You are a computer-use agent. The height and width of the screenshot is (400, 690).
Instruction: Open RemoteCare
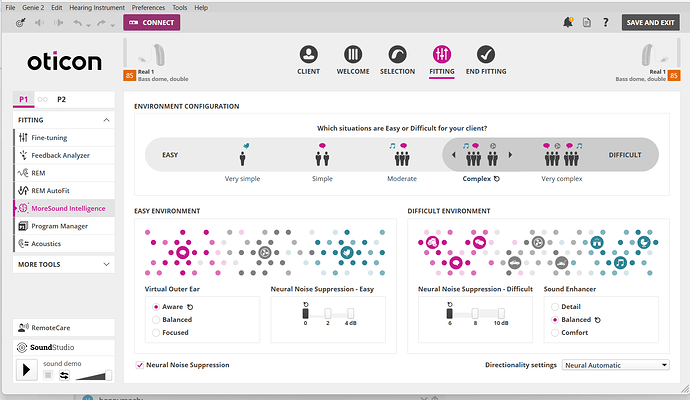pyautogui.click(x=64, y=328)
